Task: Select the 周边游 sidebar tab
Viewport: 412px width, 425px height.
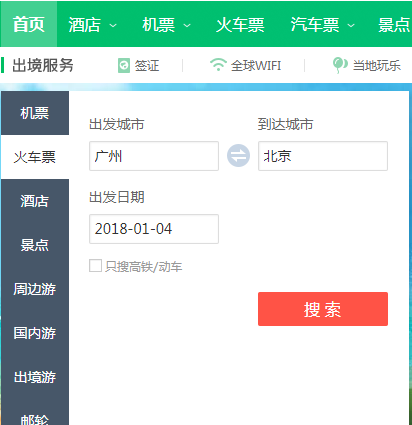Action: (35, 289)
